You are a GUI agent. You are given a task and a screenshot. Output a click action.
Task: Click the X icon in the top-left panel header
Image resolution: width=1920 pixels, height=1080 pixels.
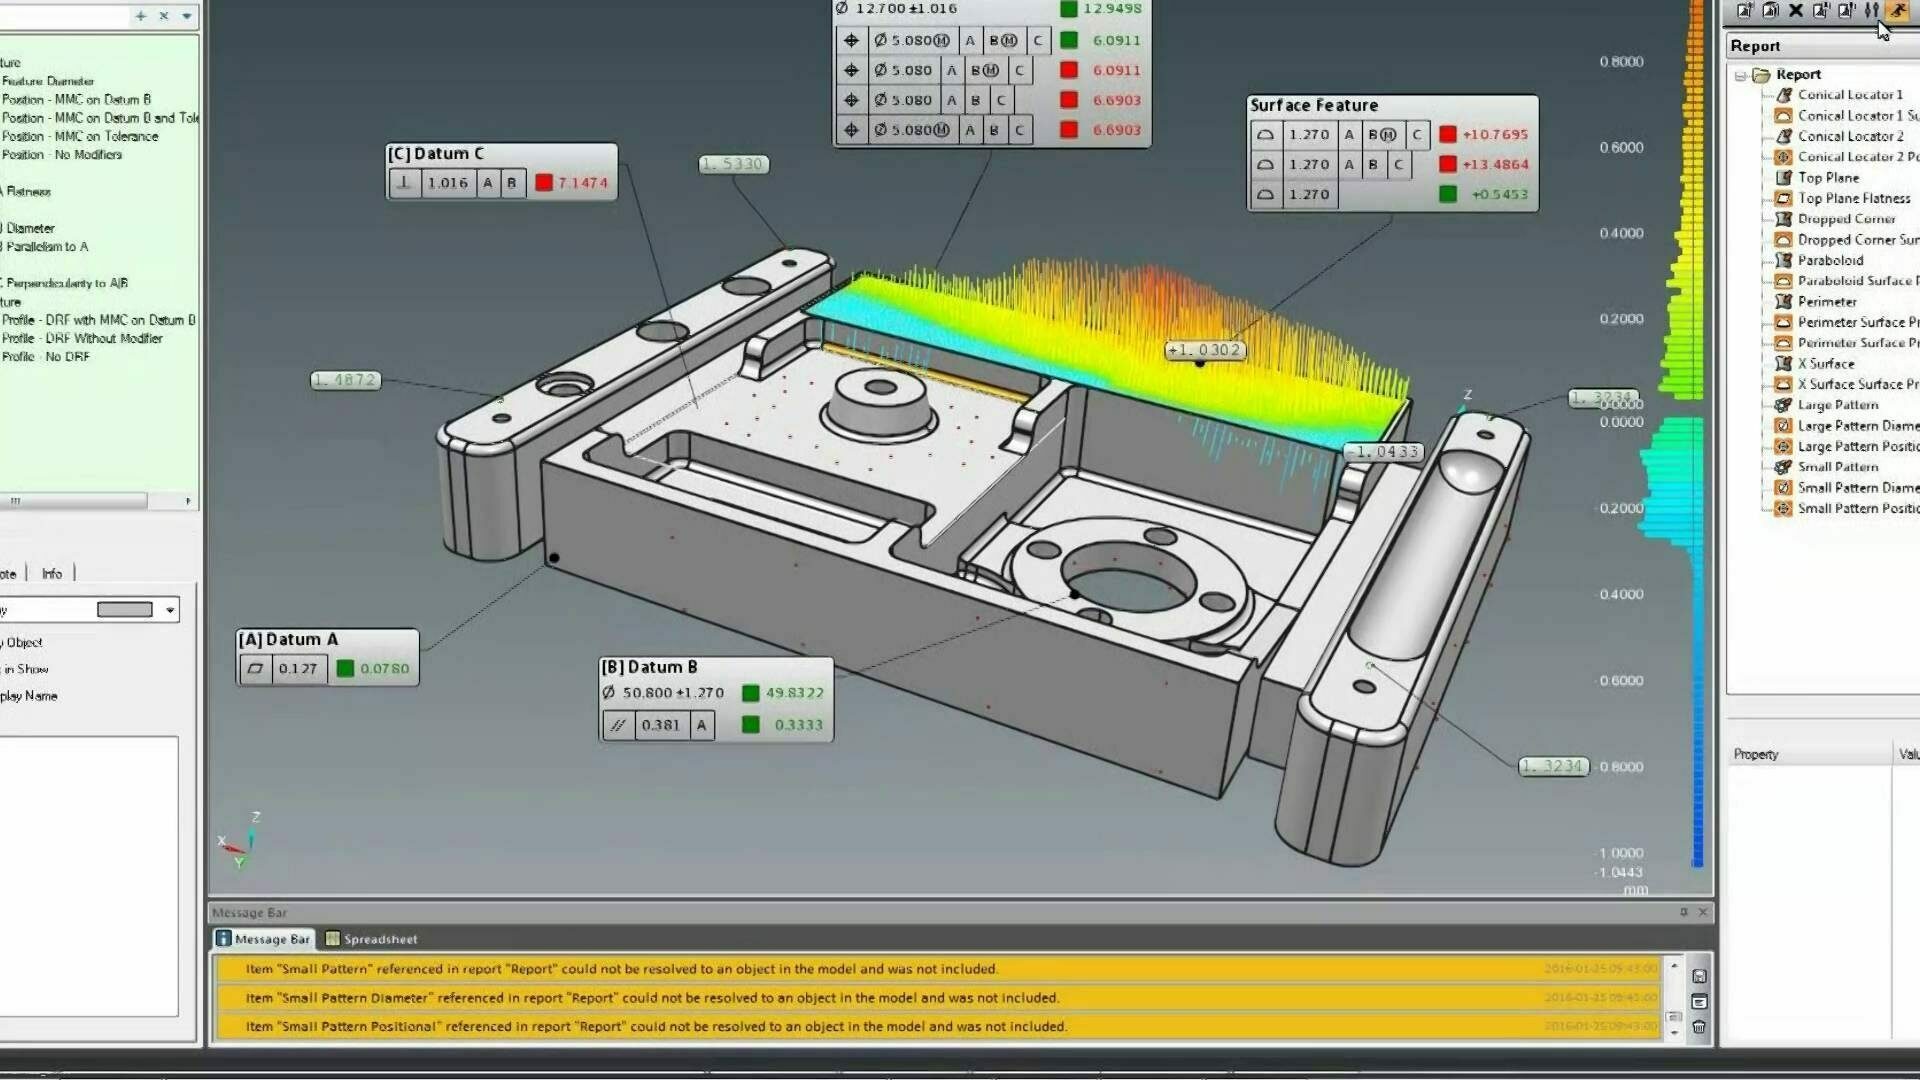click(x=164, y=16)
